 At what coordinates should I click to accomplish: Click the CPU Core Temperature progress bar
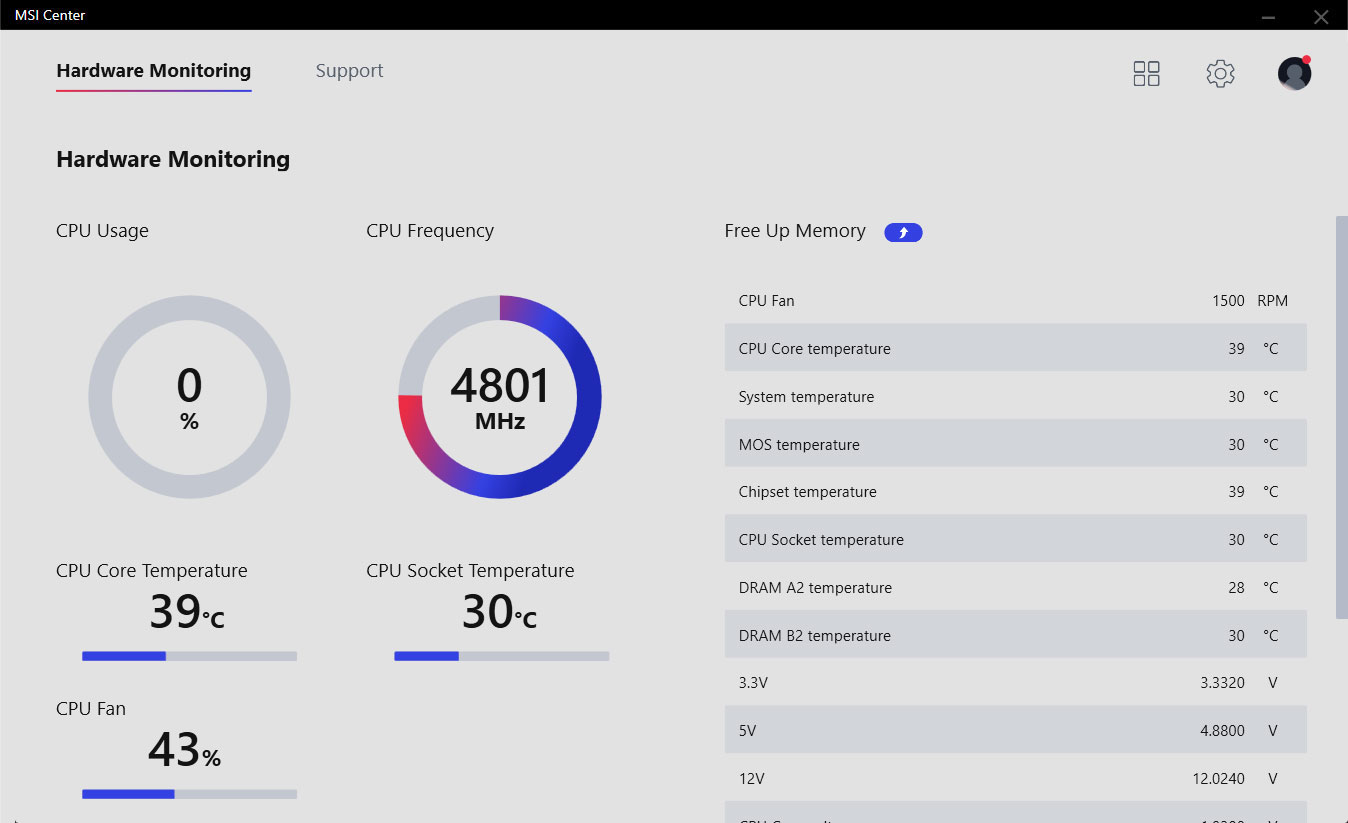pyautogui.click(x=189, y=656)
